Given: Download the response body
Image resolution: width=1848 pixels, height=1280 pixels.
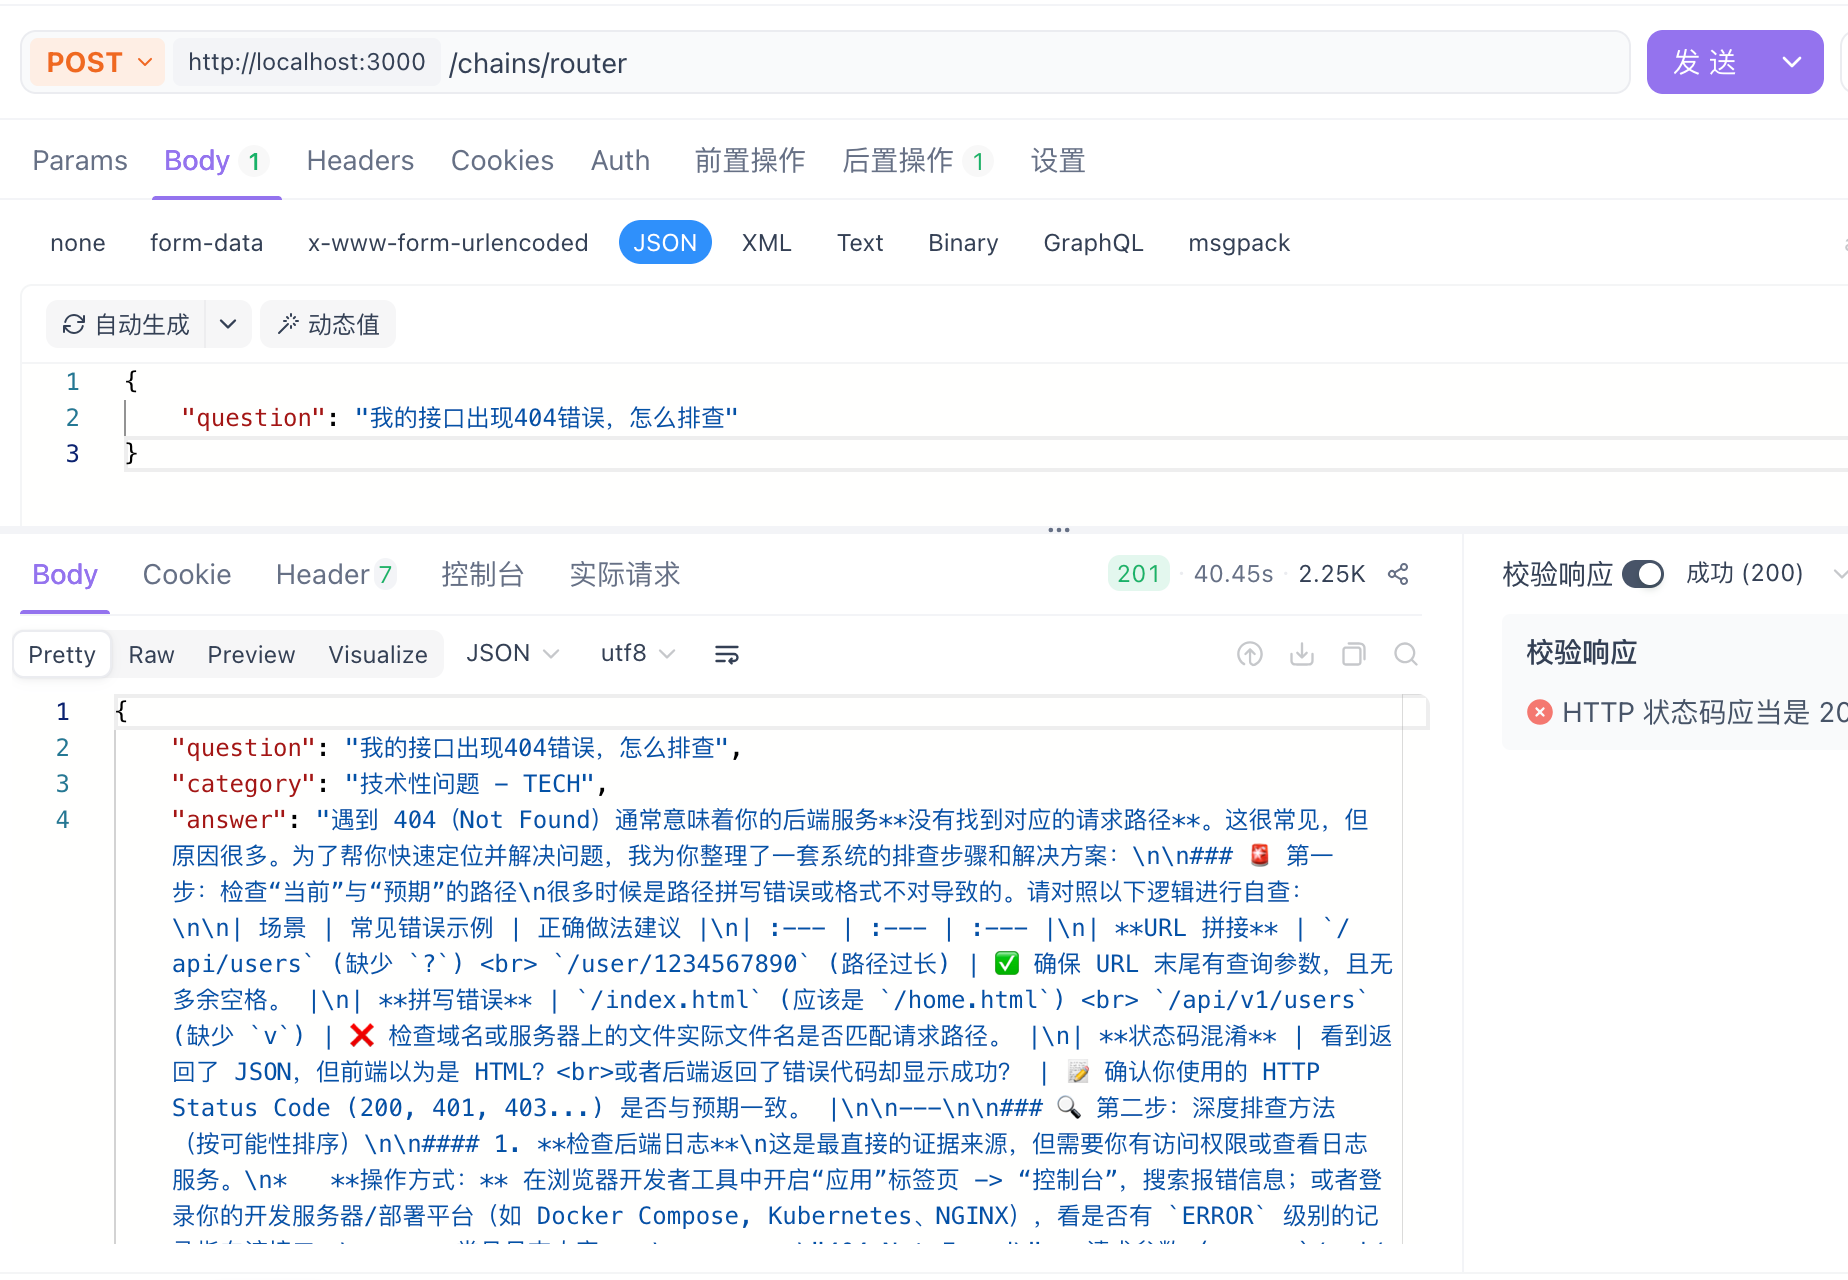Looking at the screenshot, I should tap(1302, 654).
